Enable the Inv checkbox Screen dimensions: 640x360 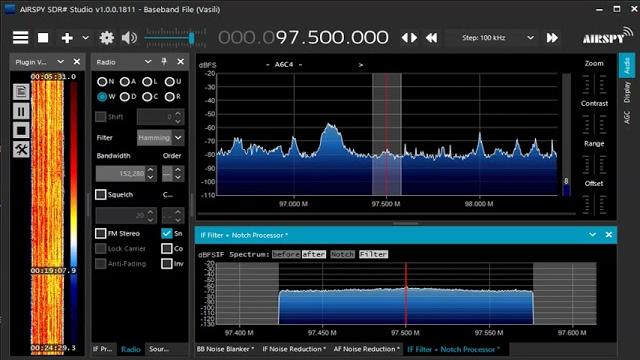point(167,263)
